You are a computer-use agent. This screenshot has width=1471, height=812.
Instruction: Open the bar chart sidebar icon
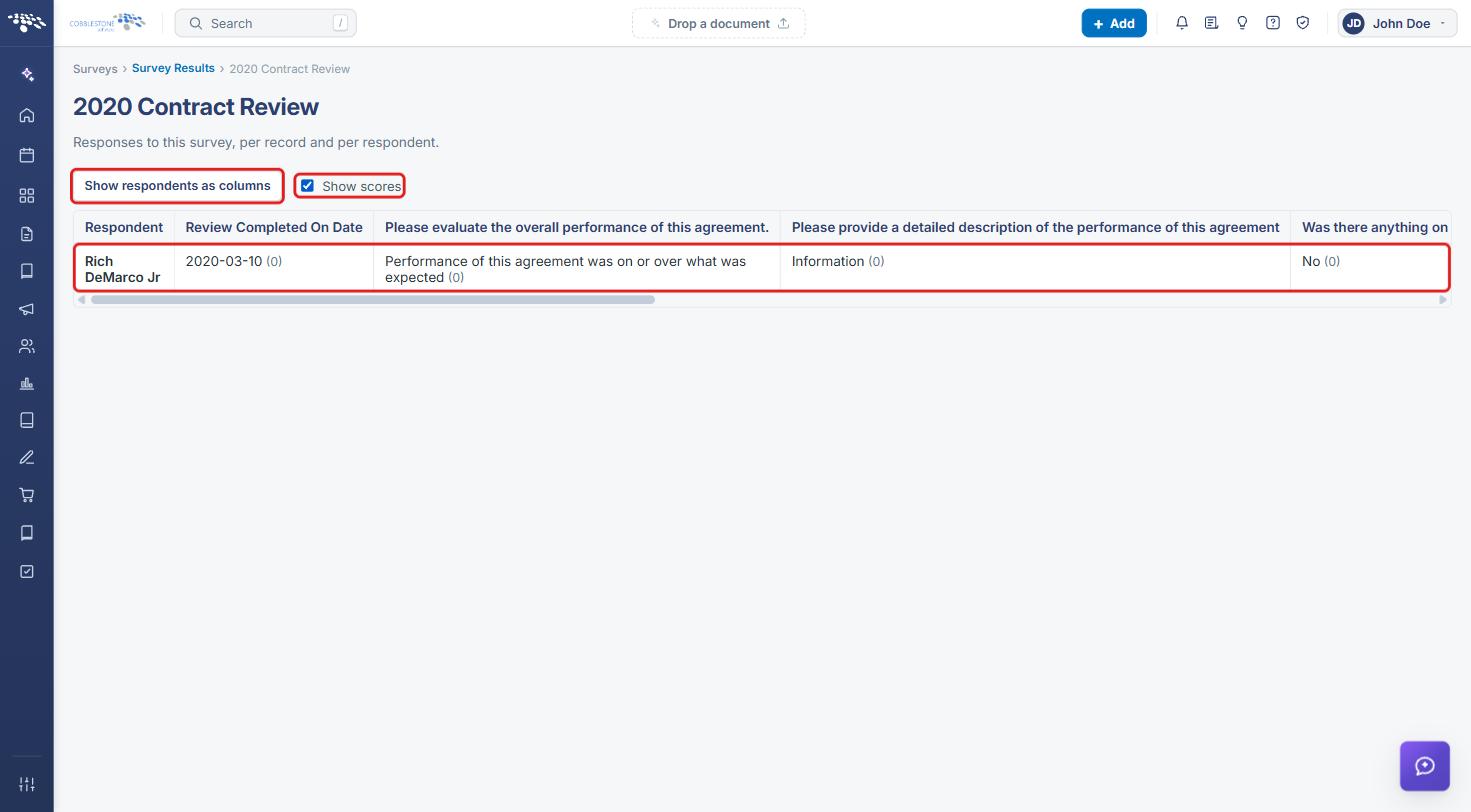click(x=27, y=384)
